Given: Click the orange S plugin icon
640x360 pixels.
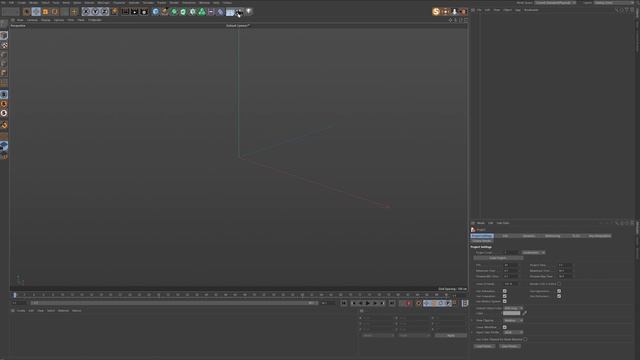Looking at the screenshot, I should click(x=436, y=12).
